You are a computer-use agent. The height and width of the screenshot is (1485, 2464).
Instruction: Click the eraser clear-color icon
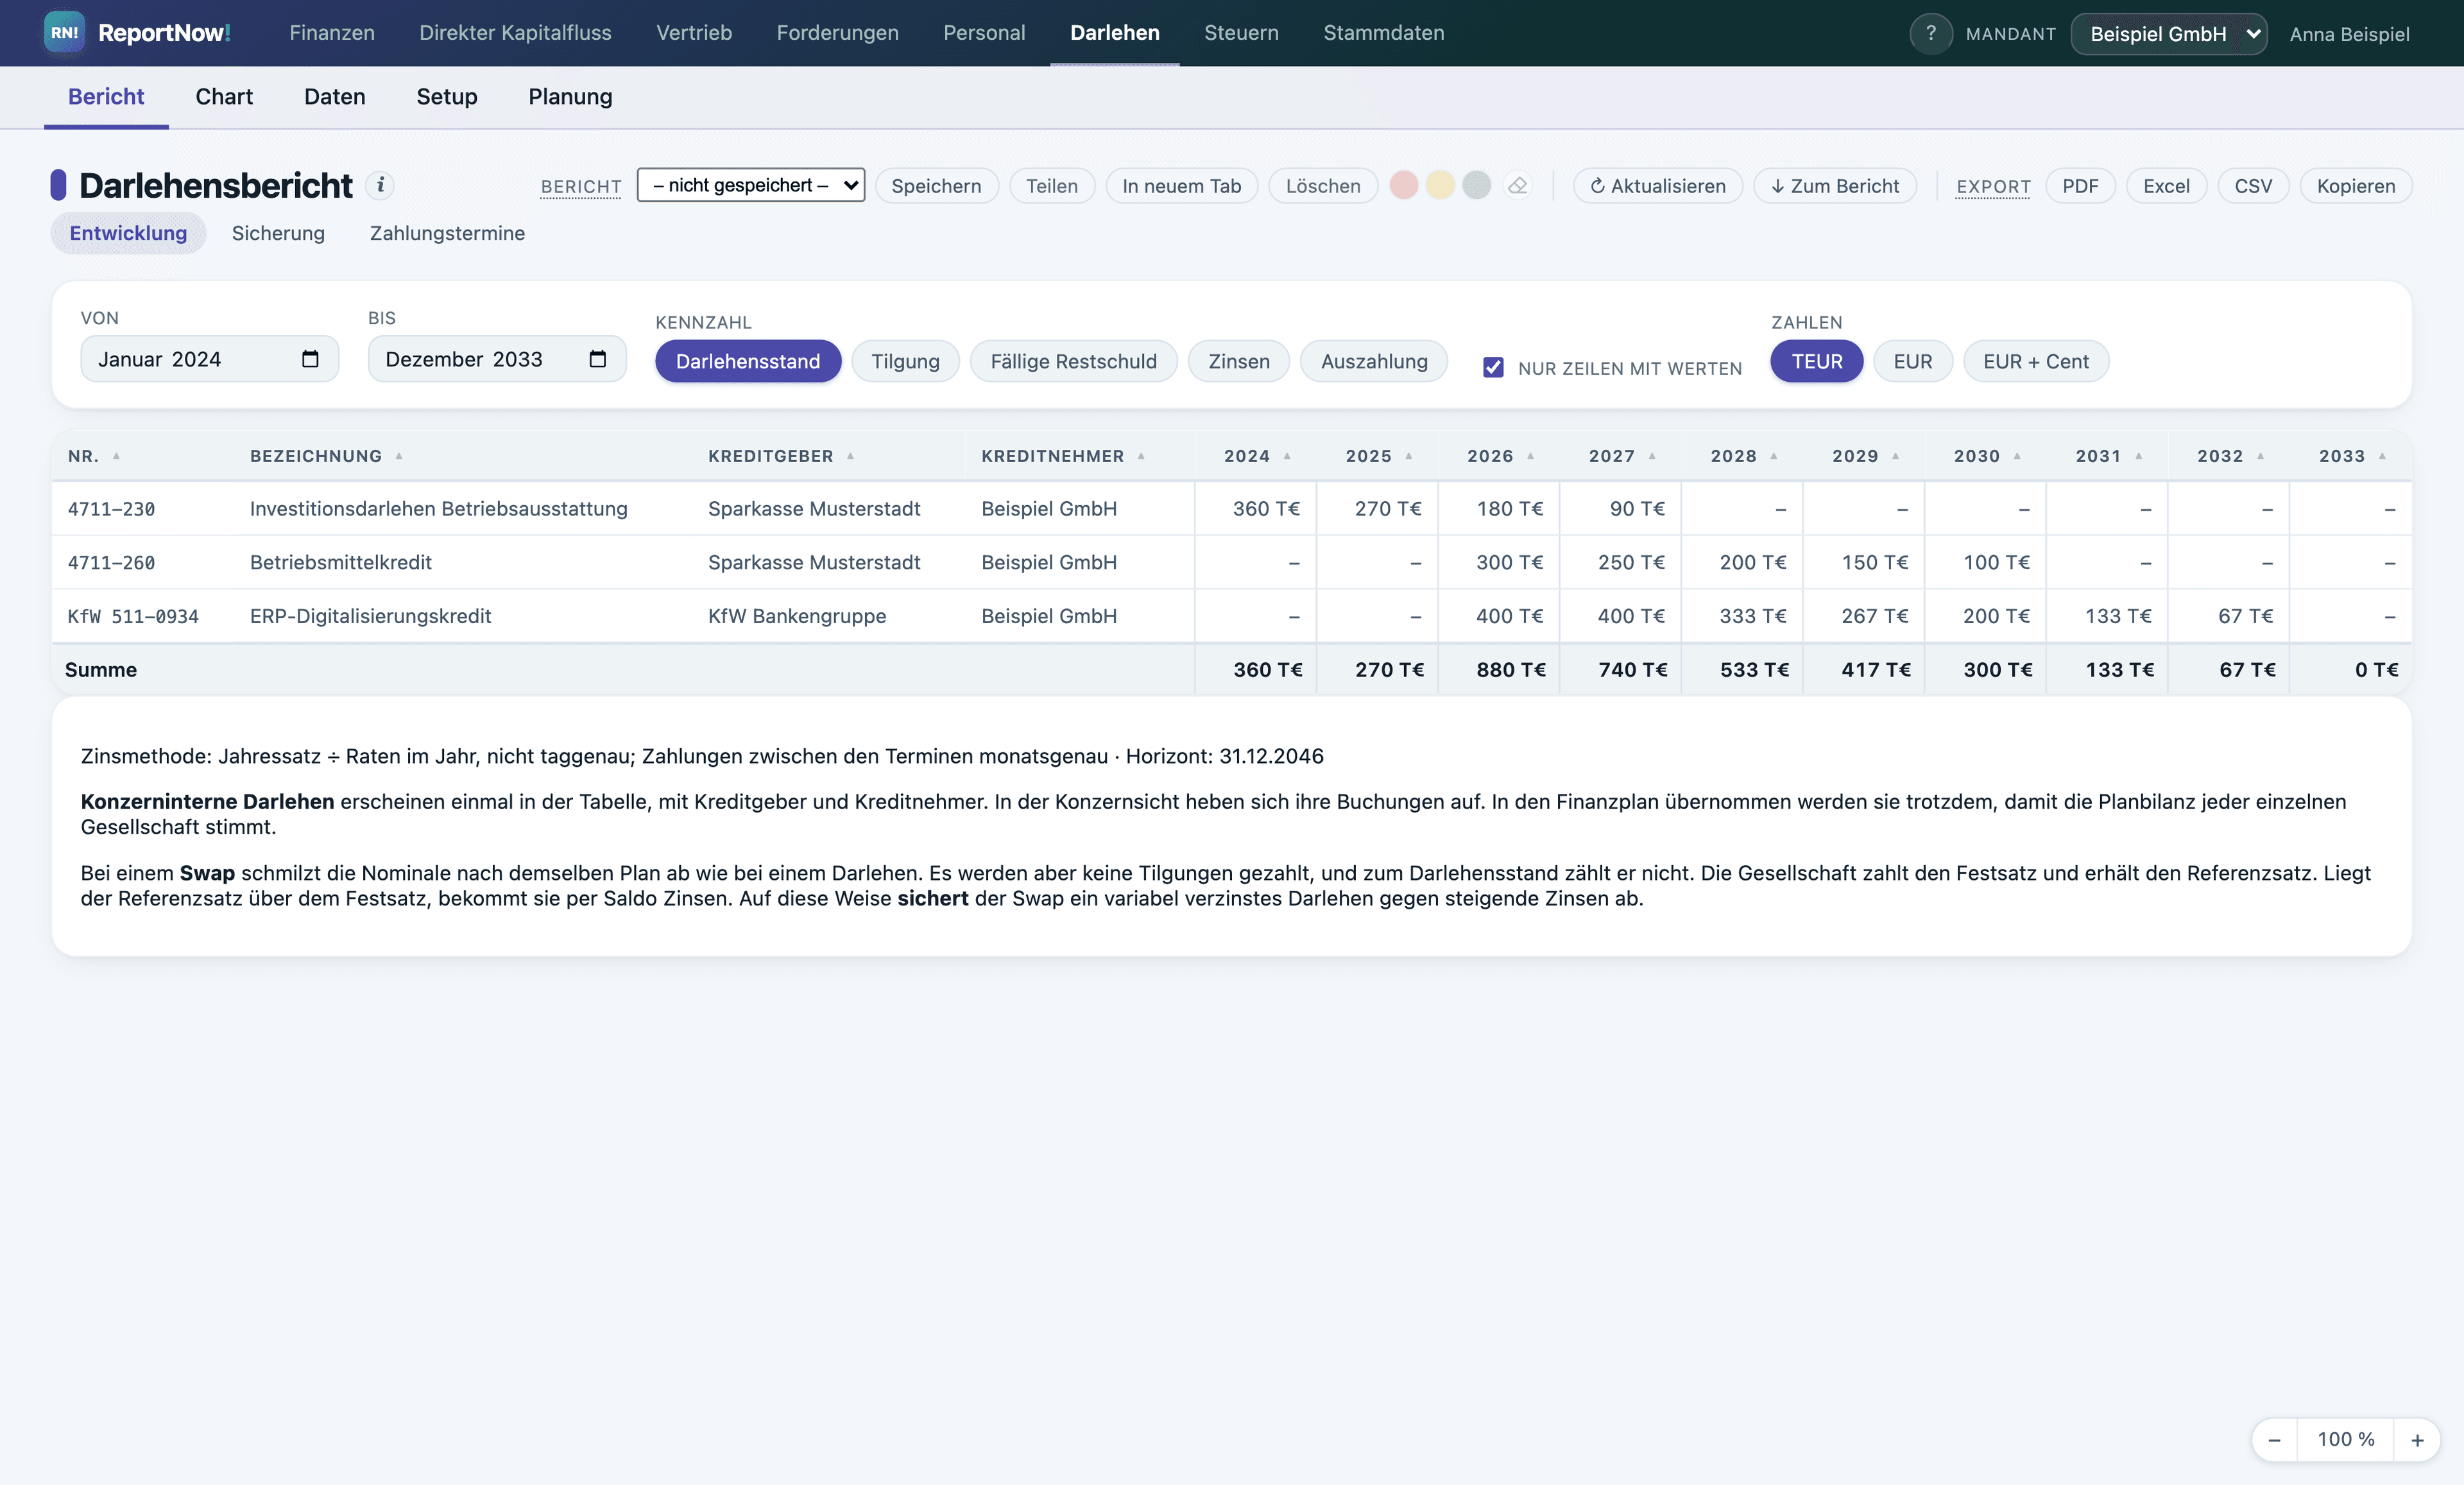pos(1517,185)
